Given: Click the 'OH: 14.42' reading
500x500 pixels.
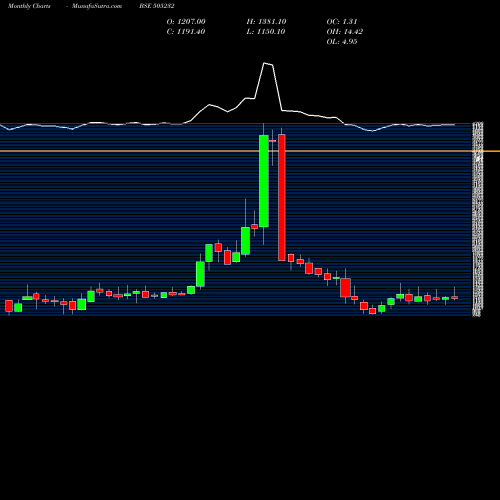Looking at the screenshot, I should pyautogui.click(x=345, y=31).
